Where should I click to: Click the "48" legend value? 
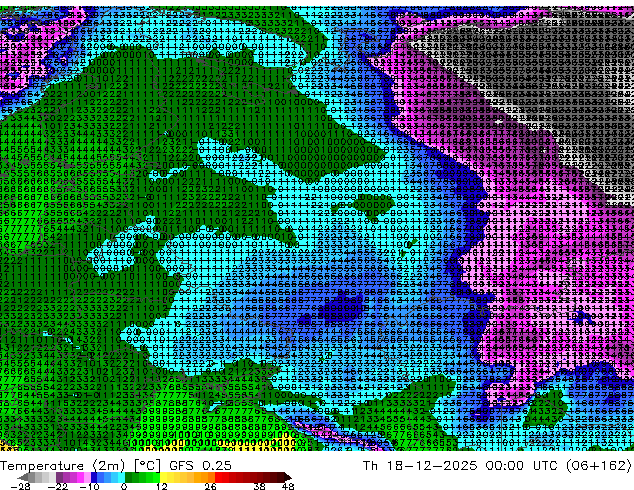[x=288, y=486]
